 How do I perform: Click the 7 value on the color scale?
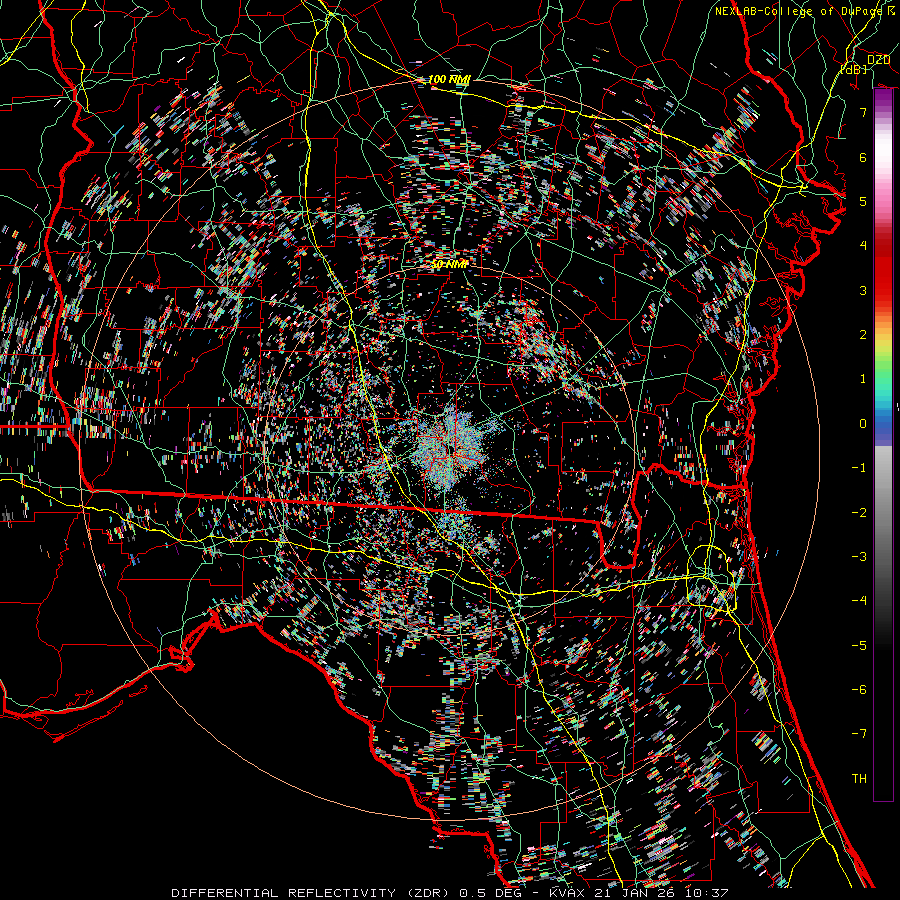tap(863, 112)
